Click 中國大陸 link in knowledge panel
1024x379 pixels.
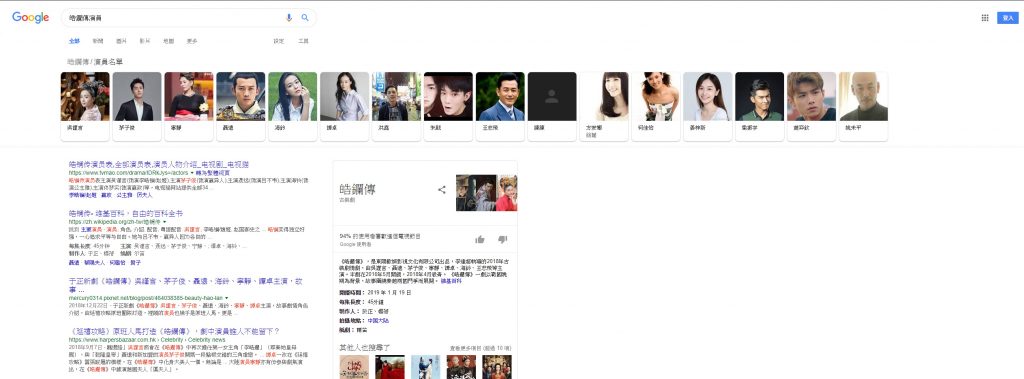click(x=377, y=321)
